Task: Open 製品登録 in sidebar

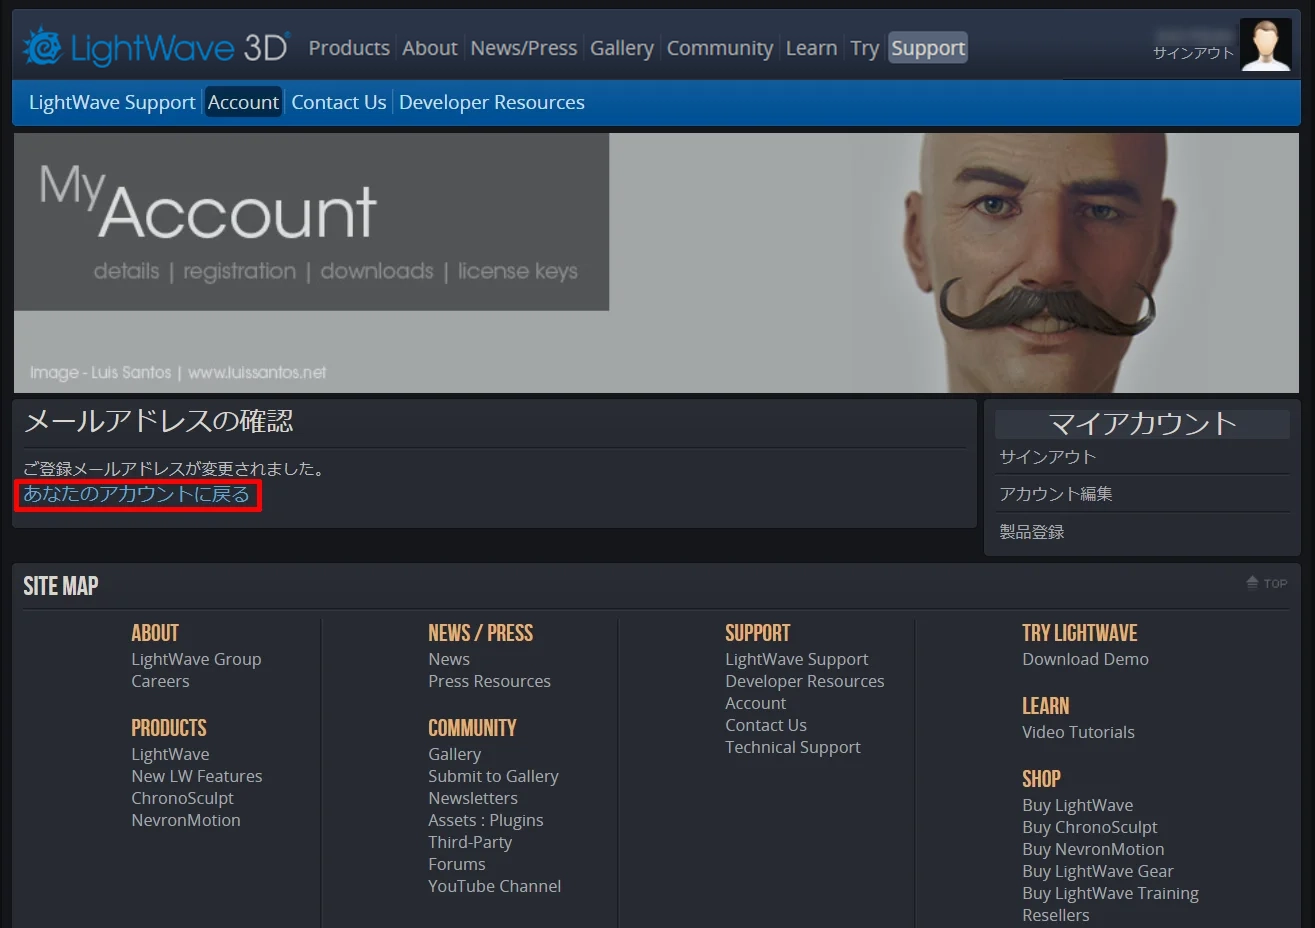Action: tap(1032, 532)
